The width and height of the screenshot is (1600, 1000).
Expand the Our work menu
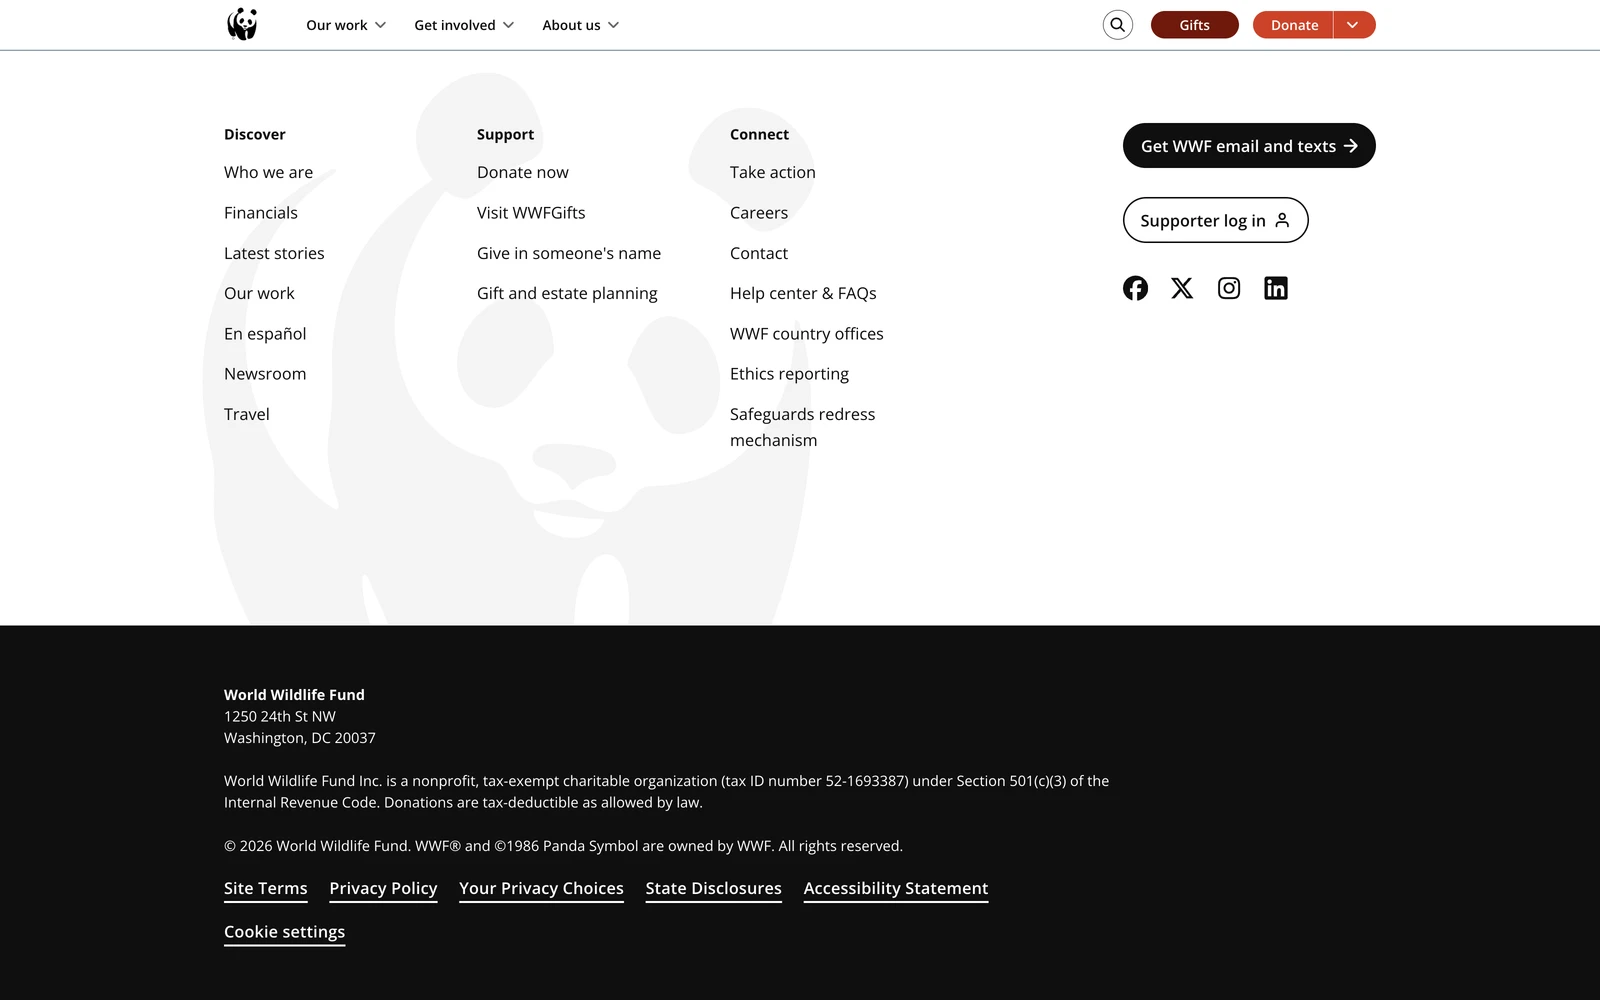click(346, 25)
